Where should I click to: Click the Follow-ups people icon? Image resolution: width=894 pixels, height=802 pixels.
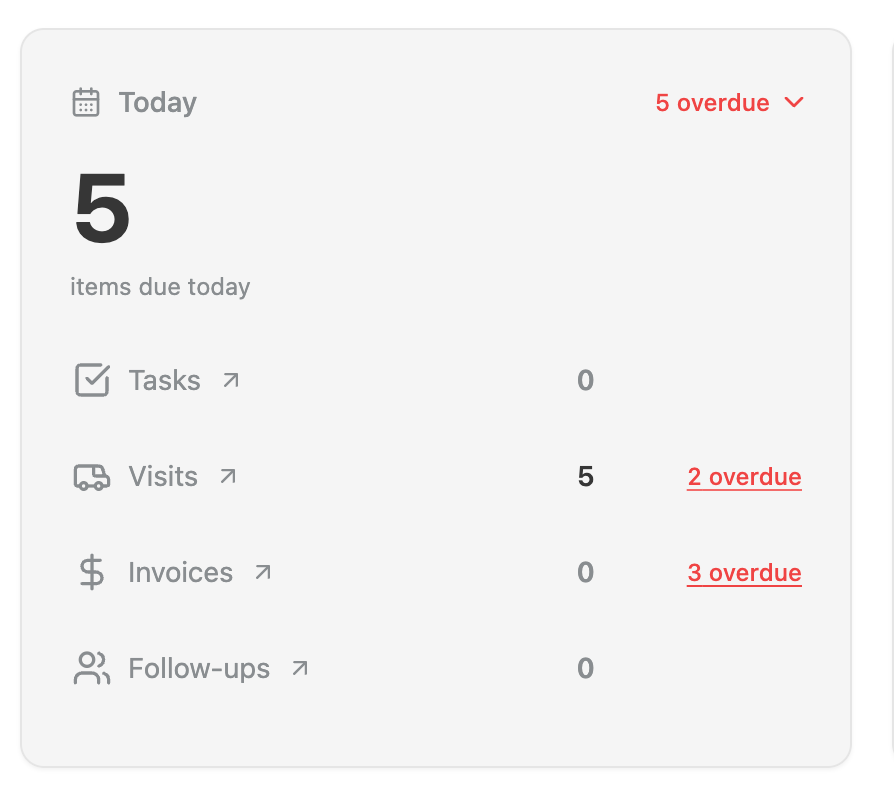92,668
